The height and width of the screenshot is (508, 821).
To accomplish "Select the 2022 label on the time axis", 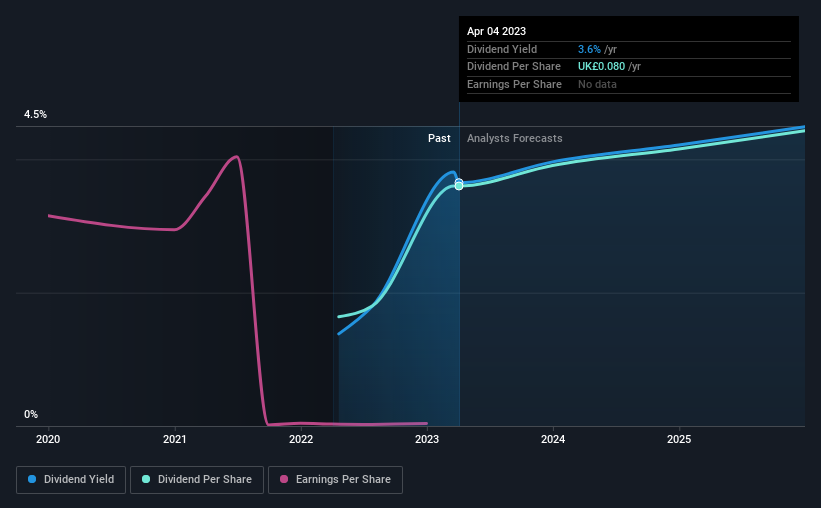I will pyautogui.click(x=301, y=439).
